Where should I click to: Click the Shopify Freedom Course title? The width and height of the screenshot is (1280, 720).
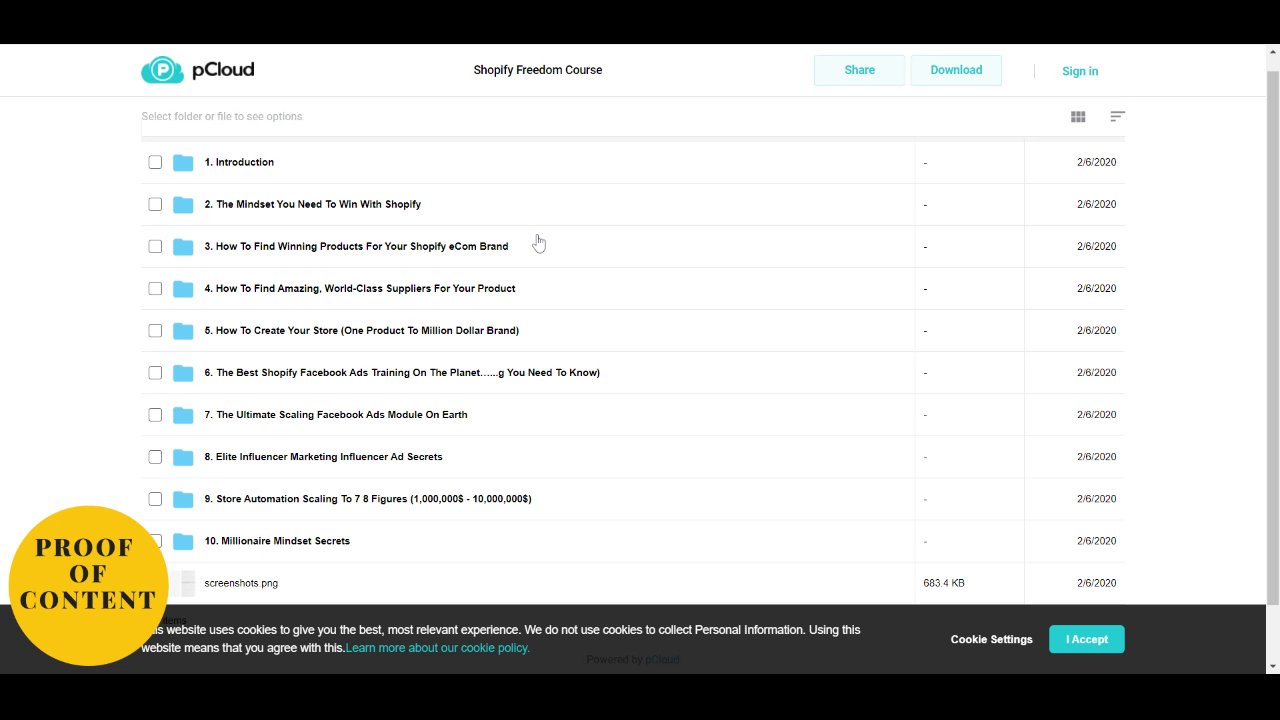[538, 70]
